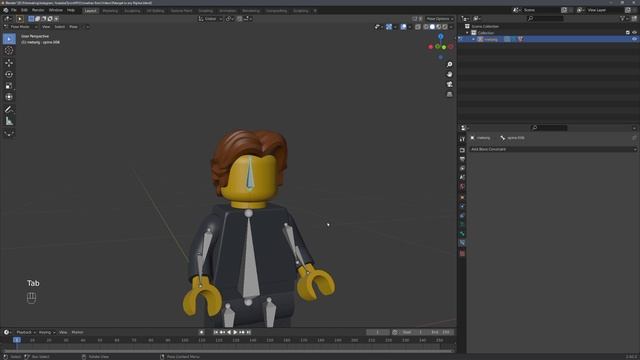Toggle X-ray mode

click(418, 27)
